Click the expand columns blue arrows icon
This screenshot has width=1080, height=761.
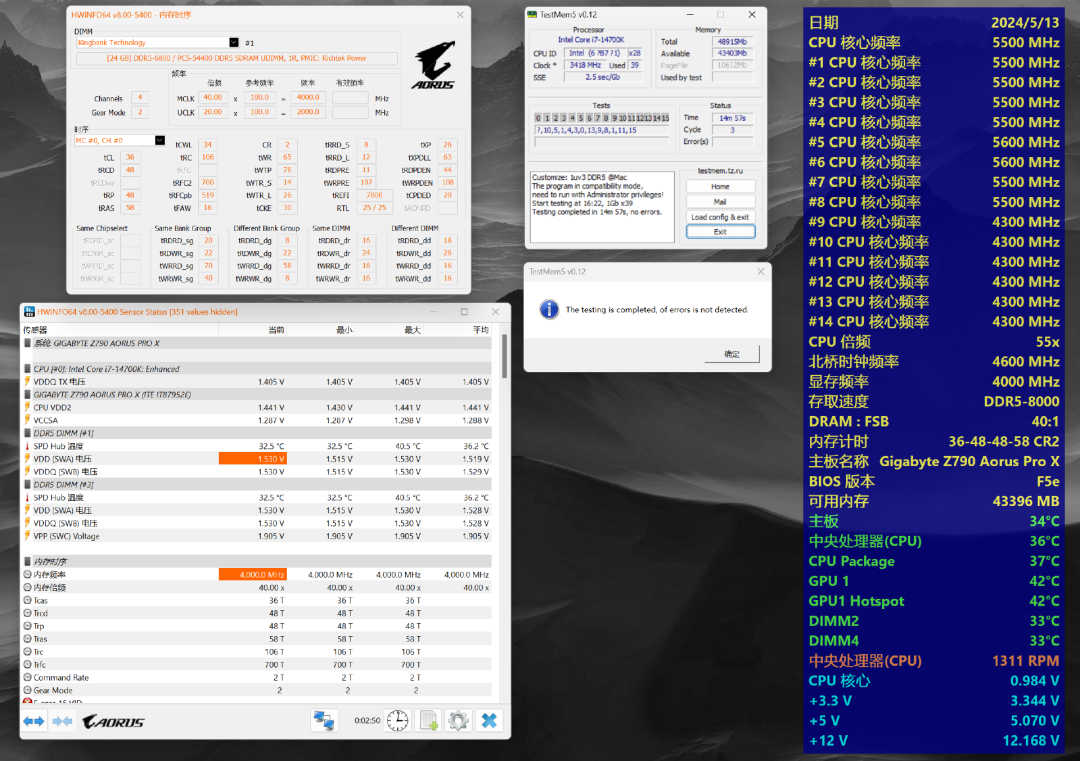point(33,721)
